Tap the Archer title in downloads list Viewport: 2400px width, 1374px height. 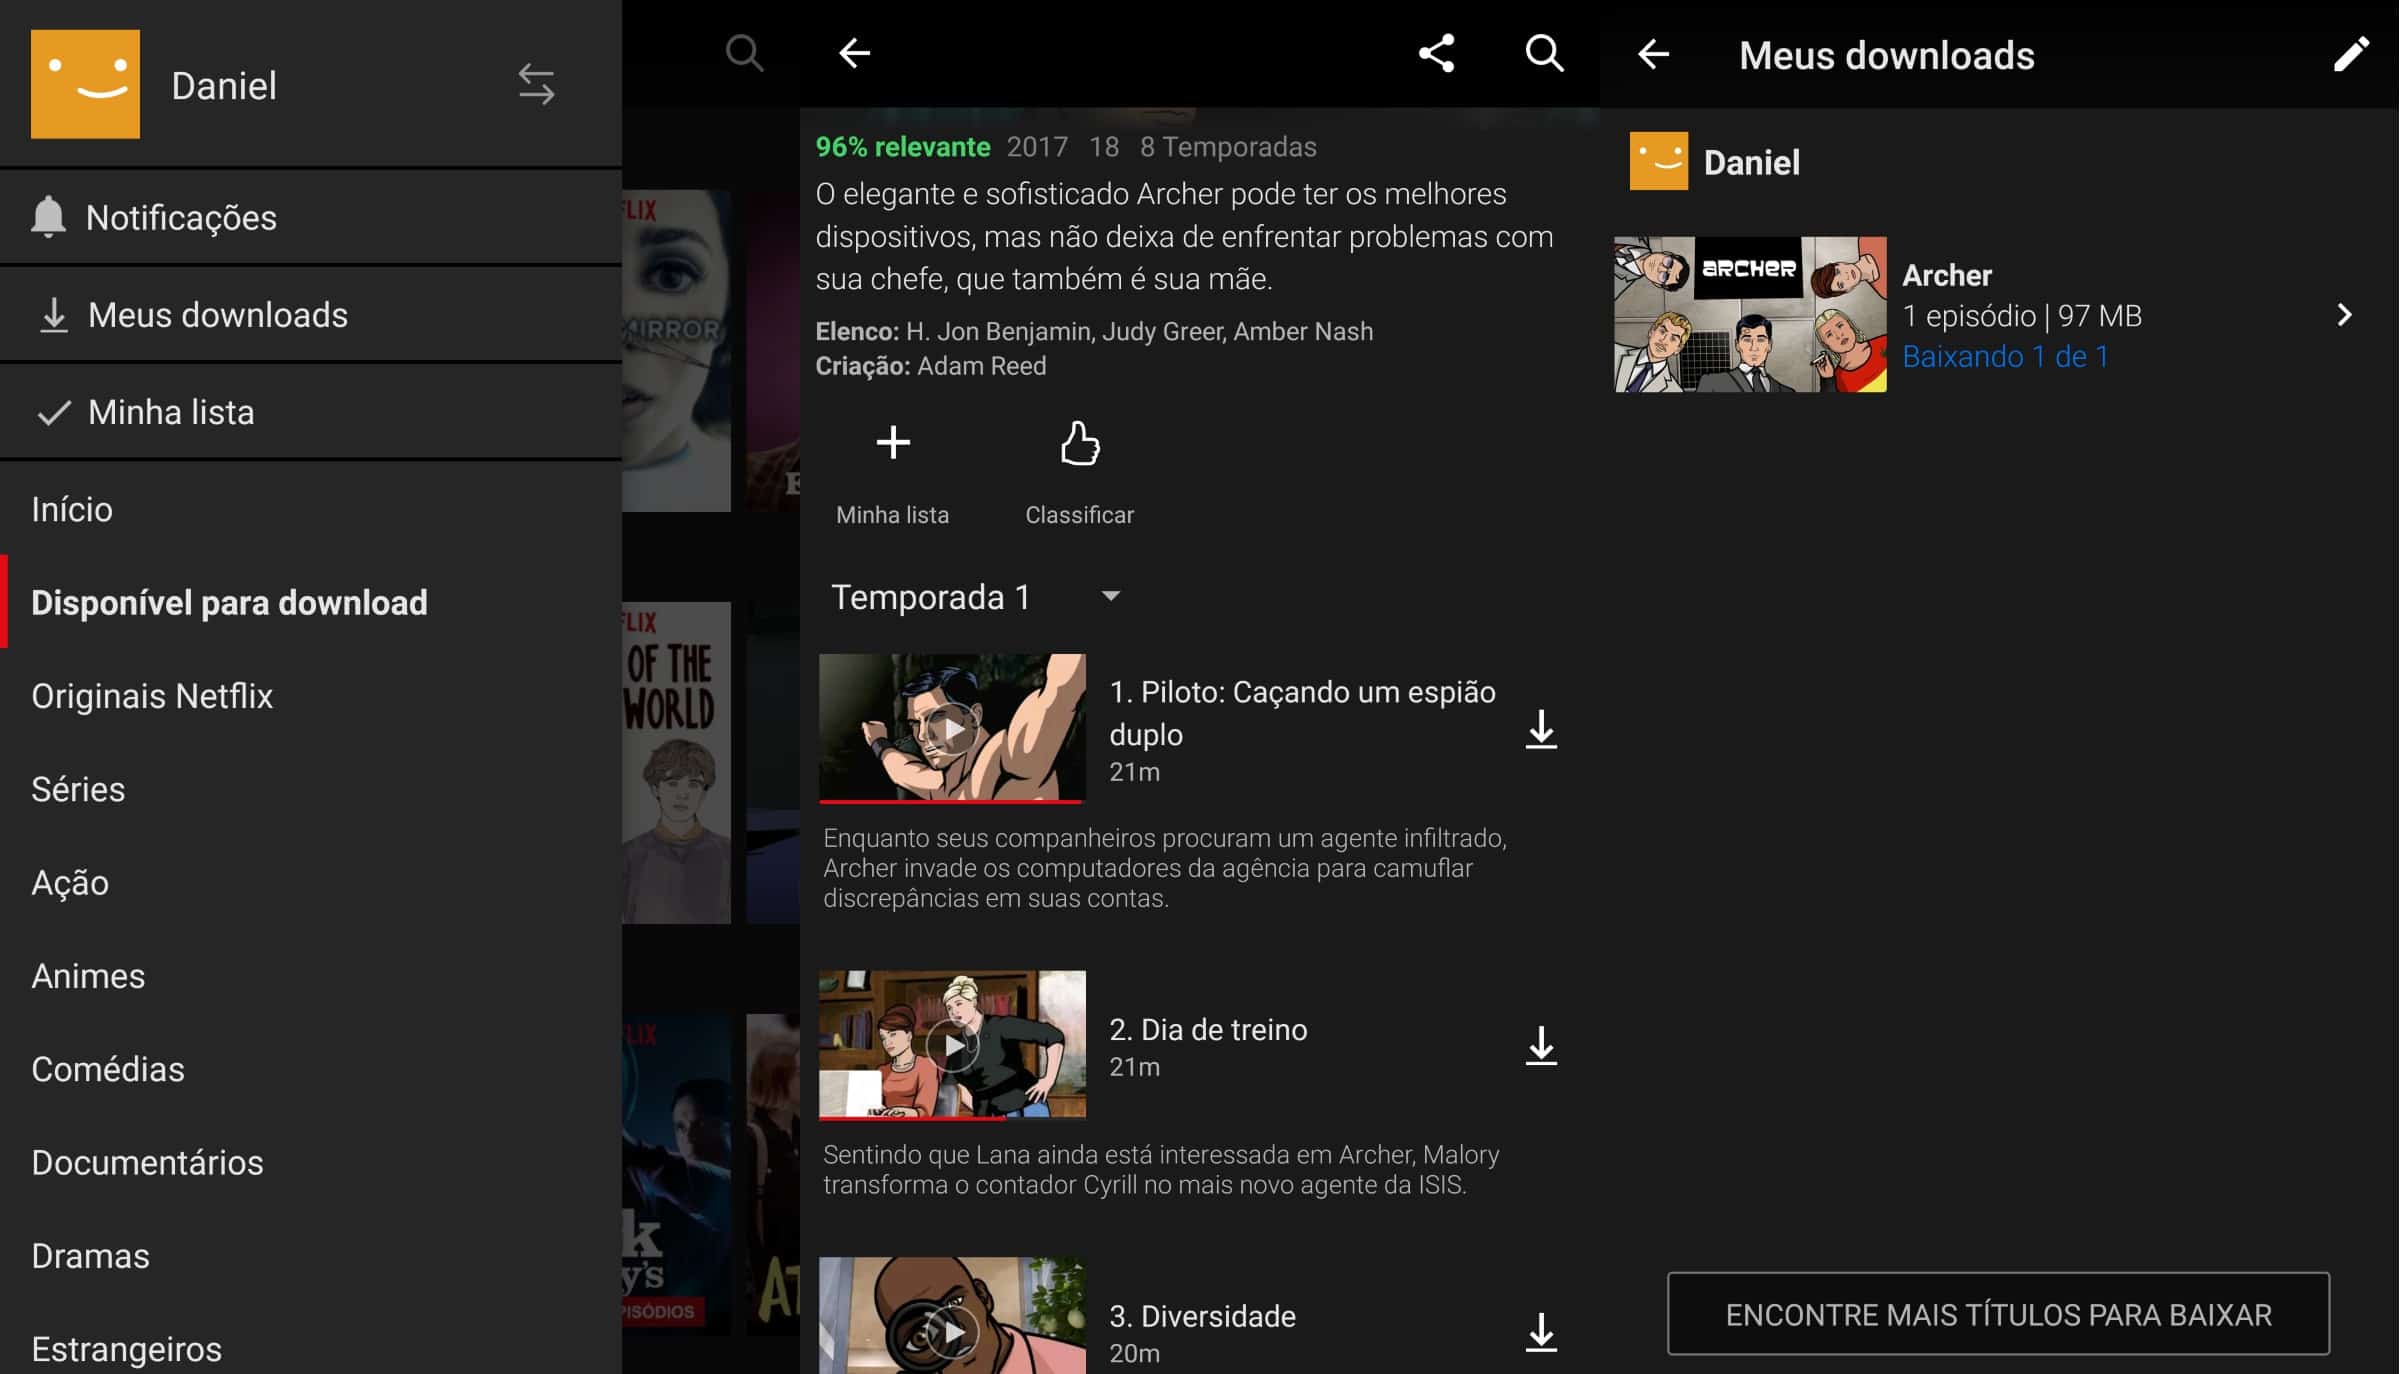coord(1946,275)
